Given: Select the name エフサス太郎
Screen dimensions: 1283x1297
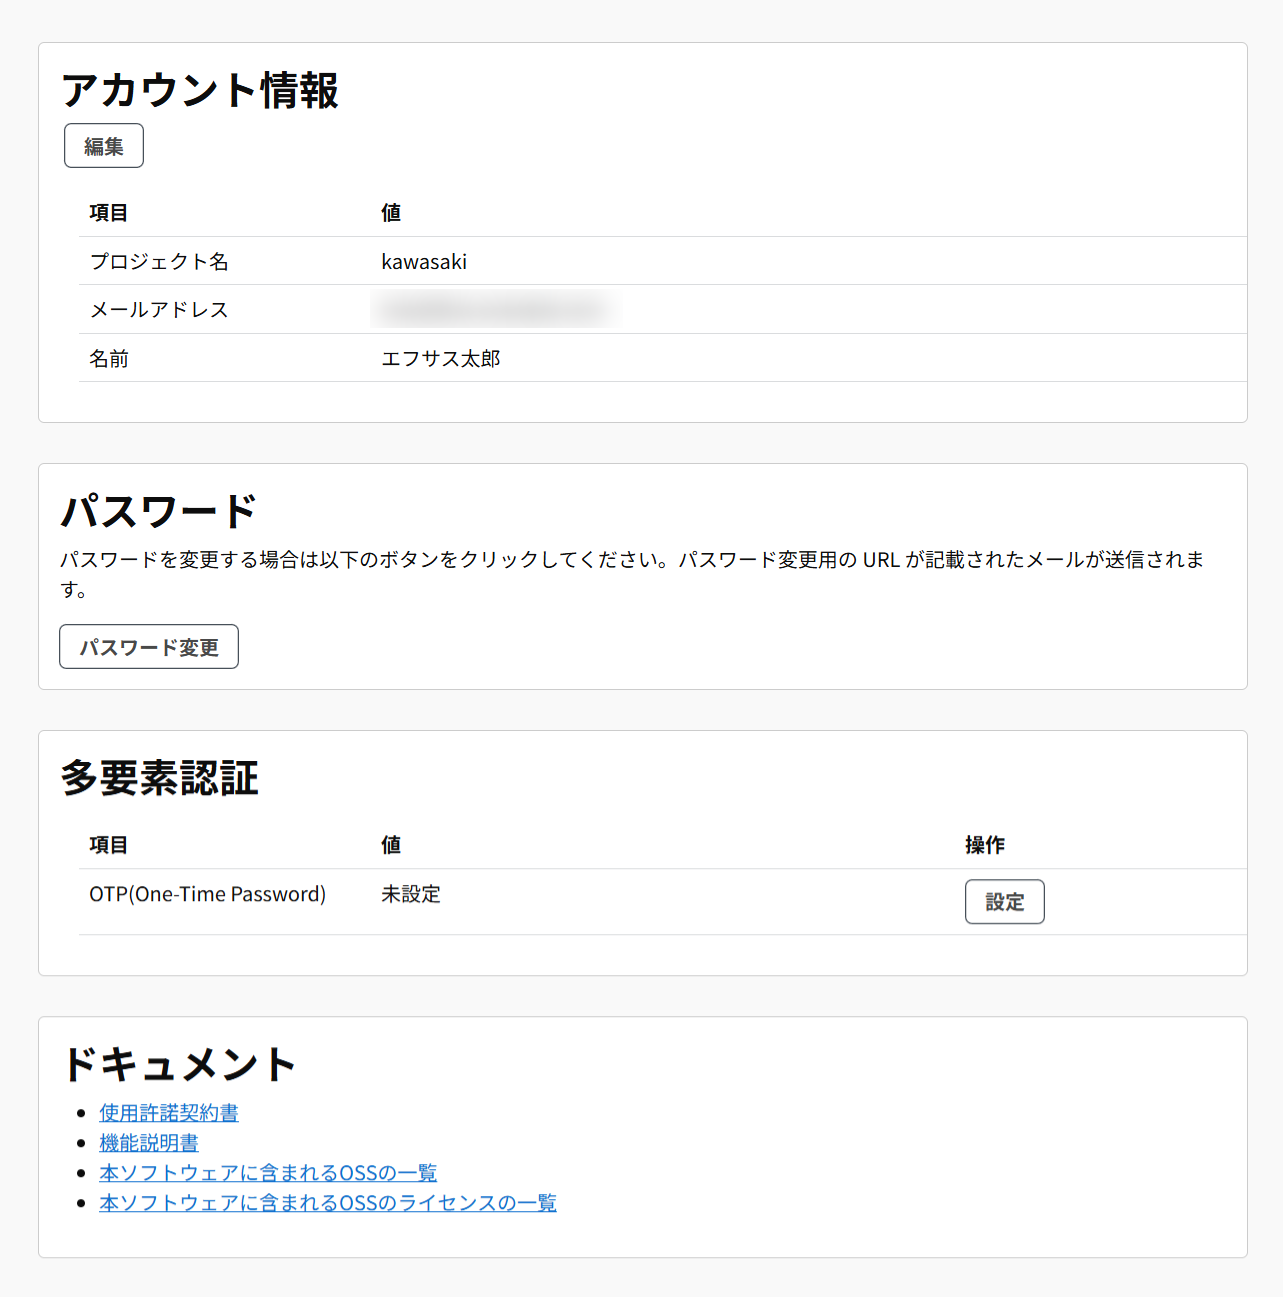Looking at the screenshot, I should 441,358.
